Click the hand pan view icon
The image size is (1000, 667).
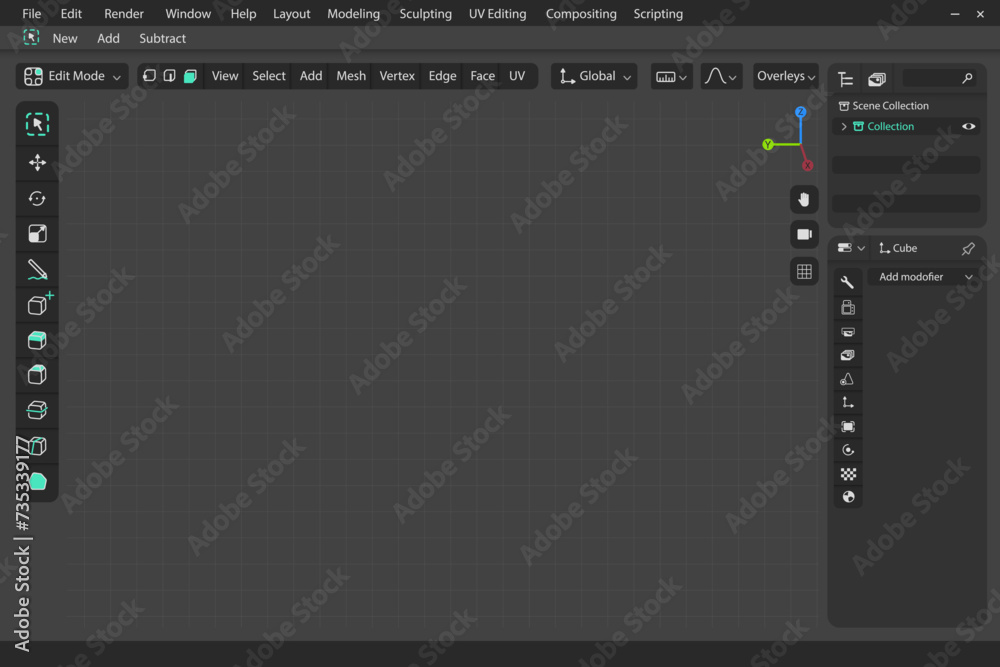tap(804, 199)
